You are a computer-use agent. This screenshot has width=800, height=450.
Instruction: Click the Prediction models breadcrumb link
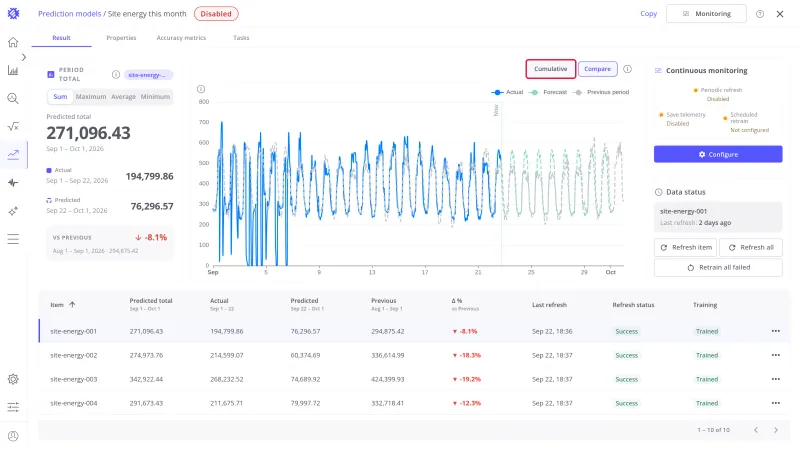(69, 14)
